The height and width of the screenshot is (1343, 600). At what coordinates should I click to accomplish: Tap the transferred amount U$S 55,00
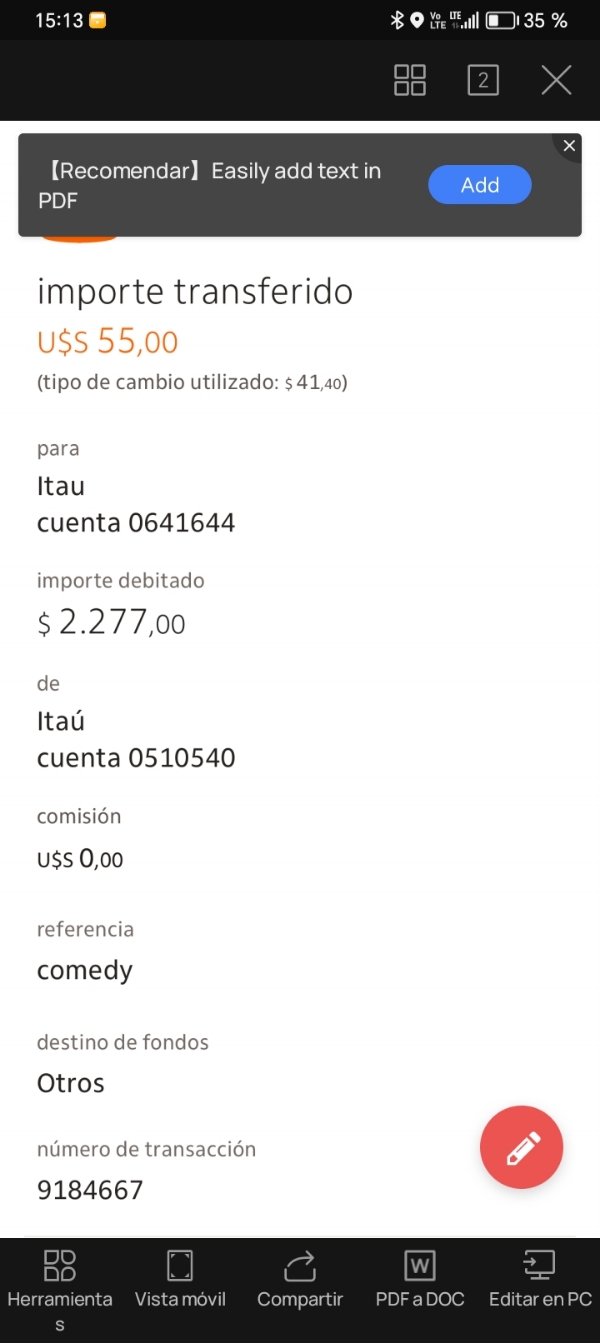[x=108, y=342]
